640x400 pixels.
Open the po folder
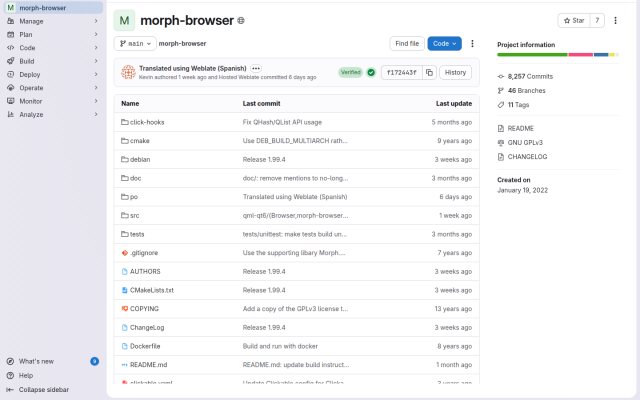point(134,197)
